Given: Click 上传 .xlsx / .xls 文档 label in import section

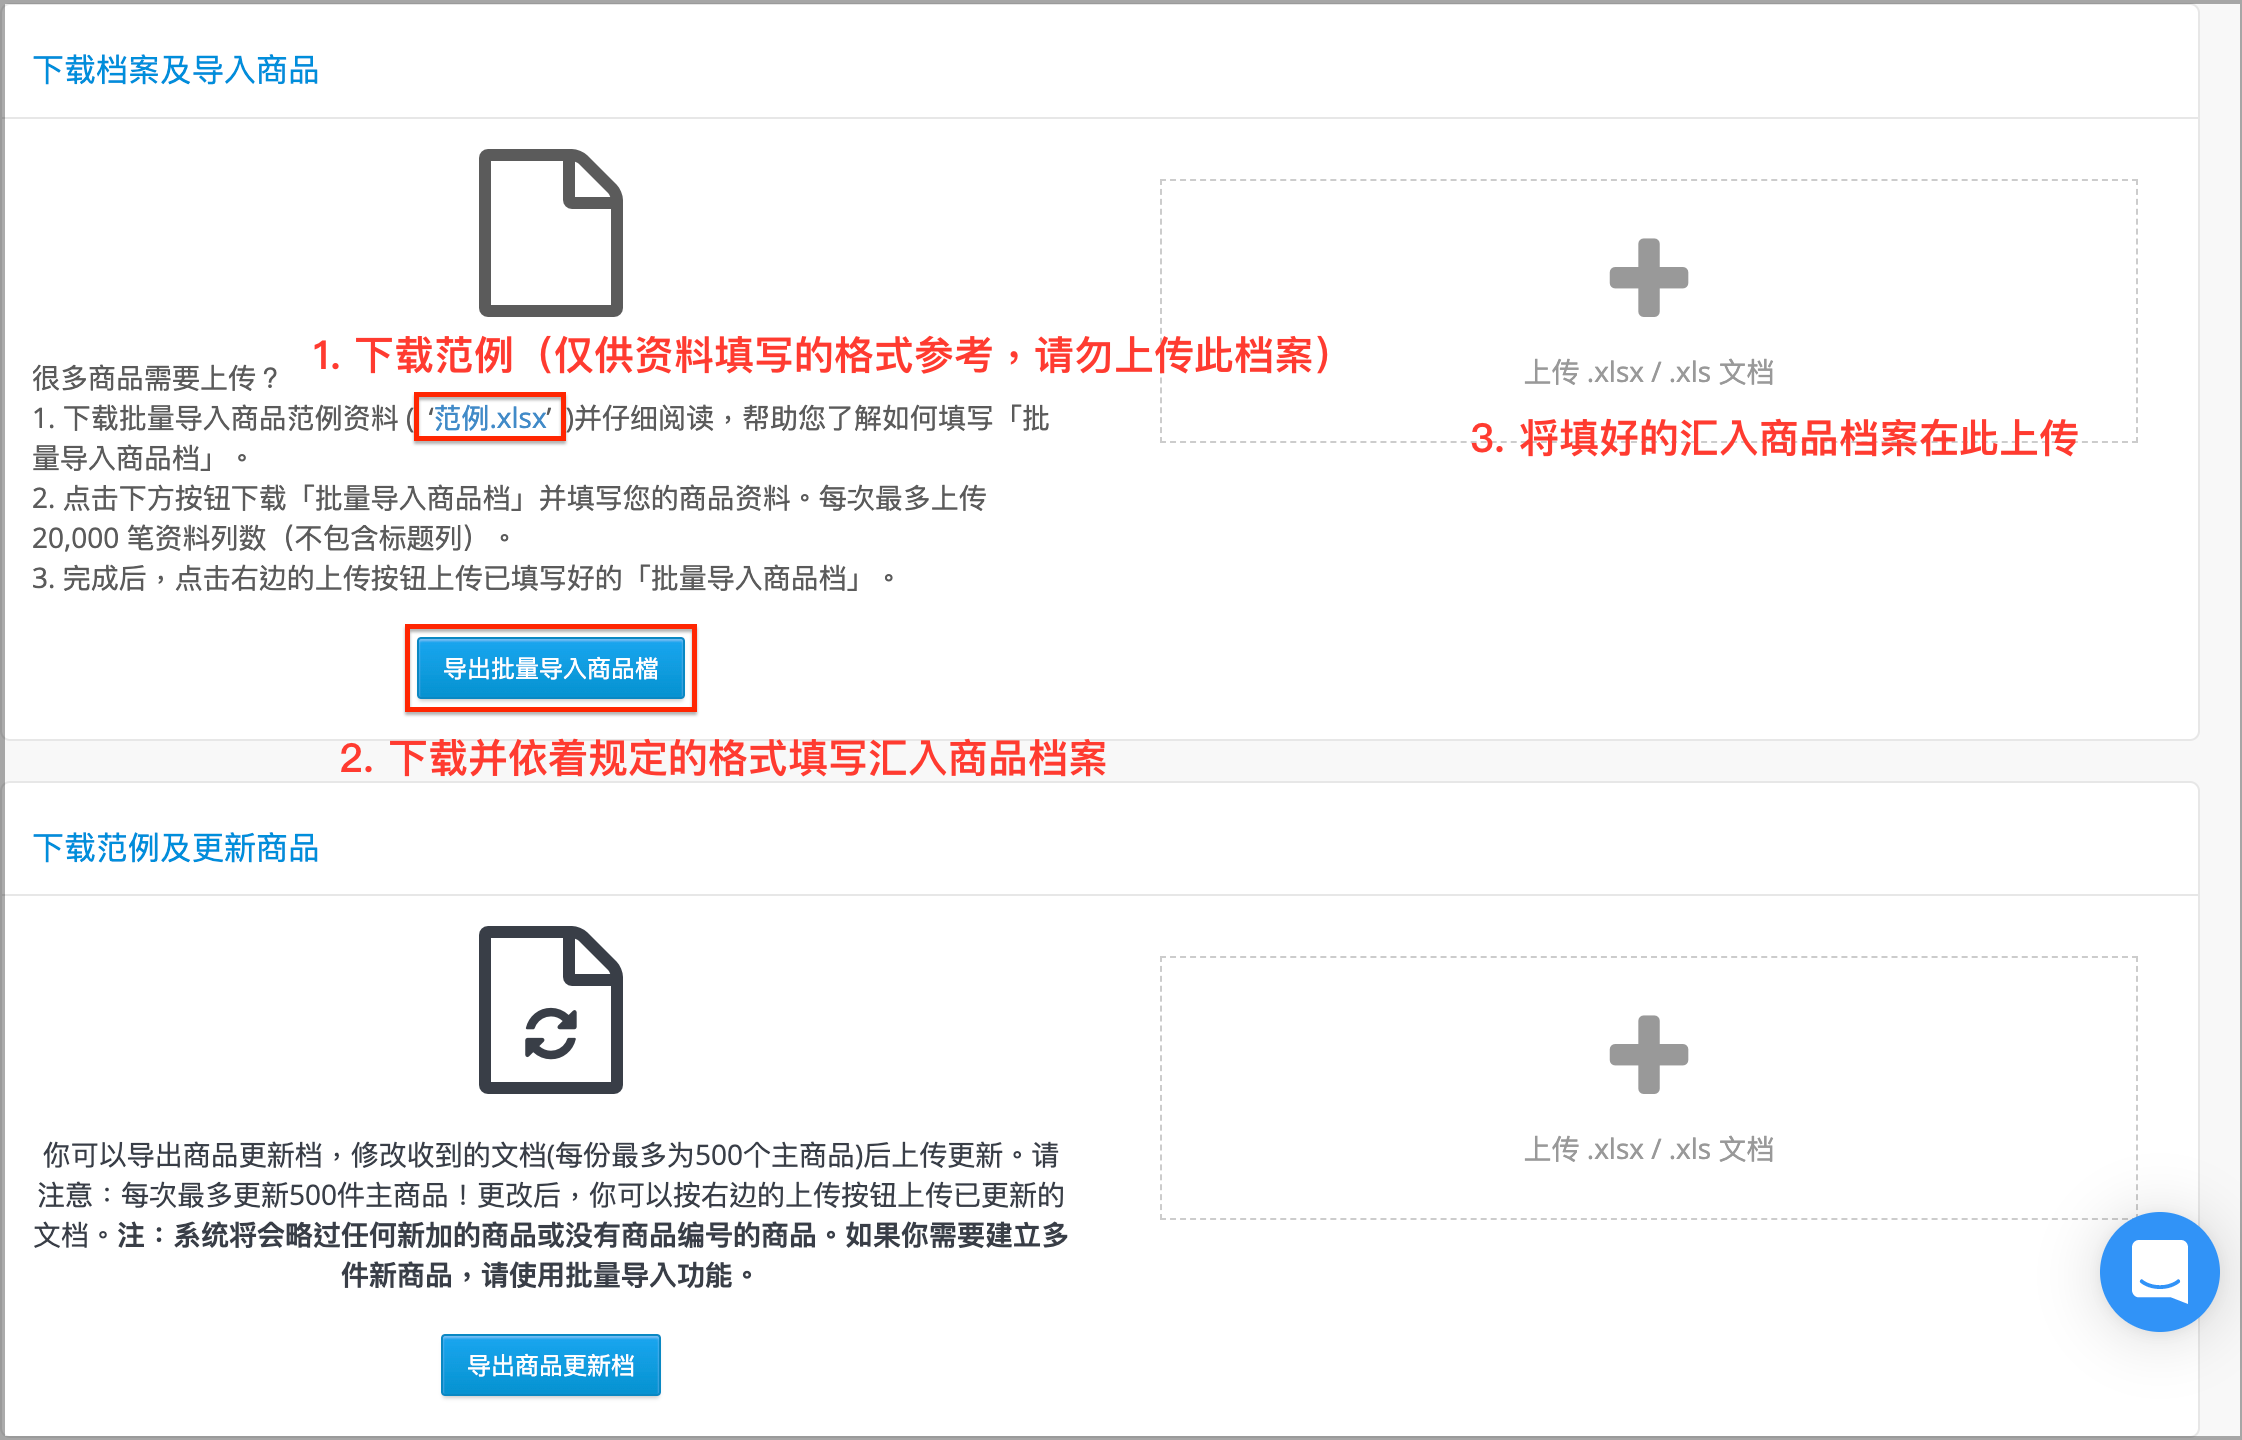Looking at the screenshot, I should (1648, 372).
